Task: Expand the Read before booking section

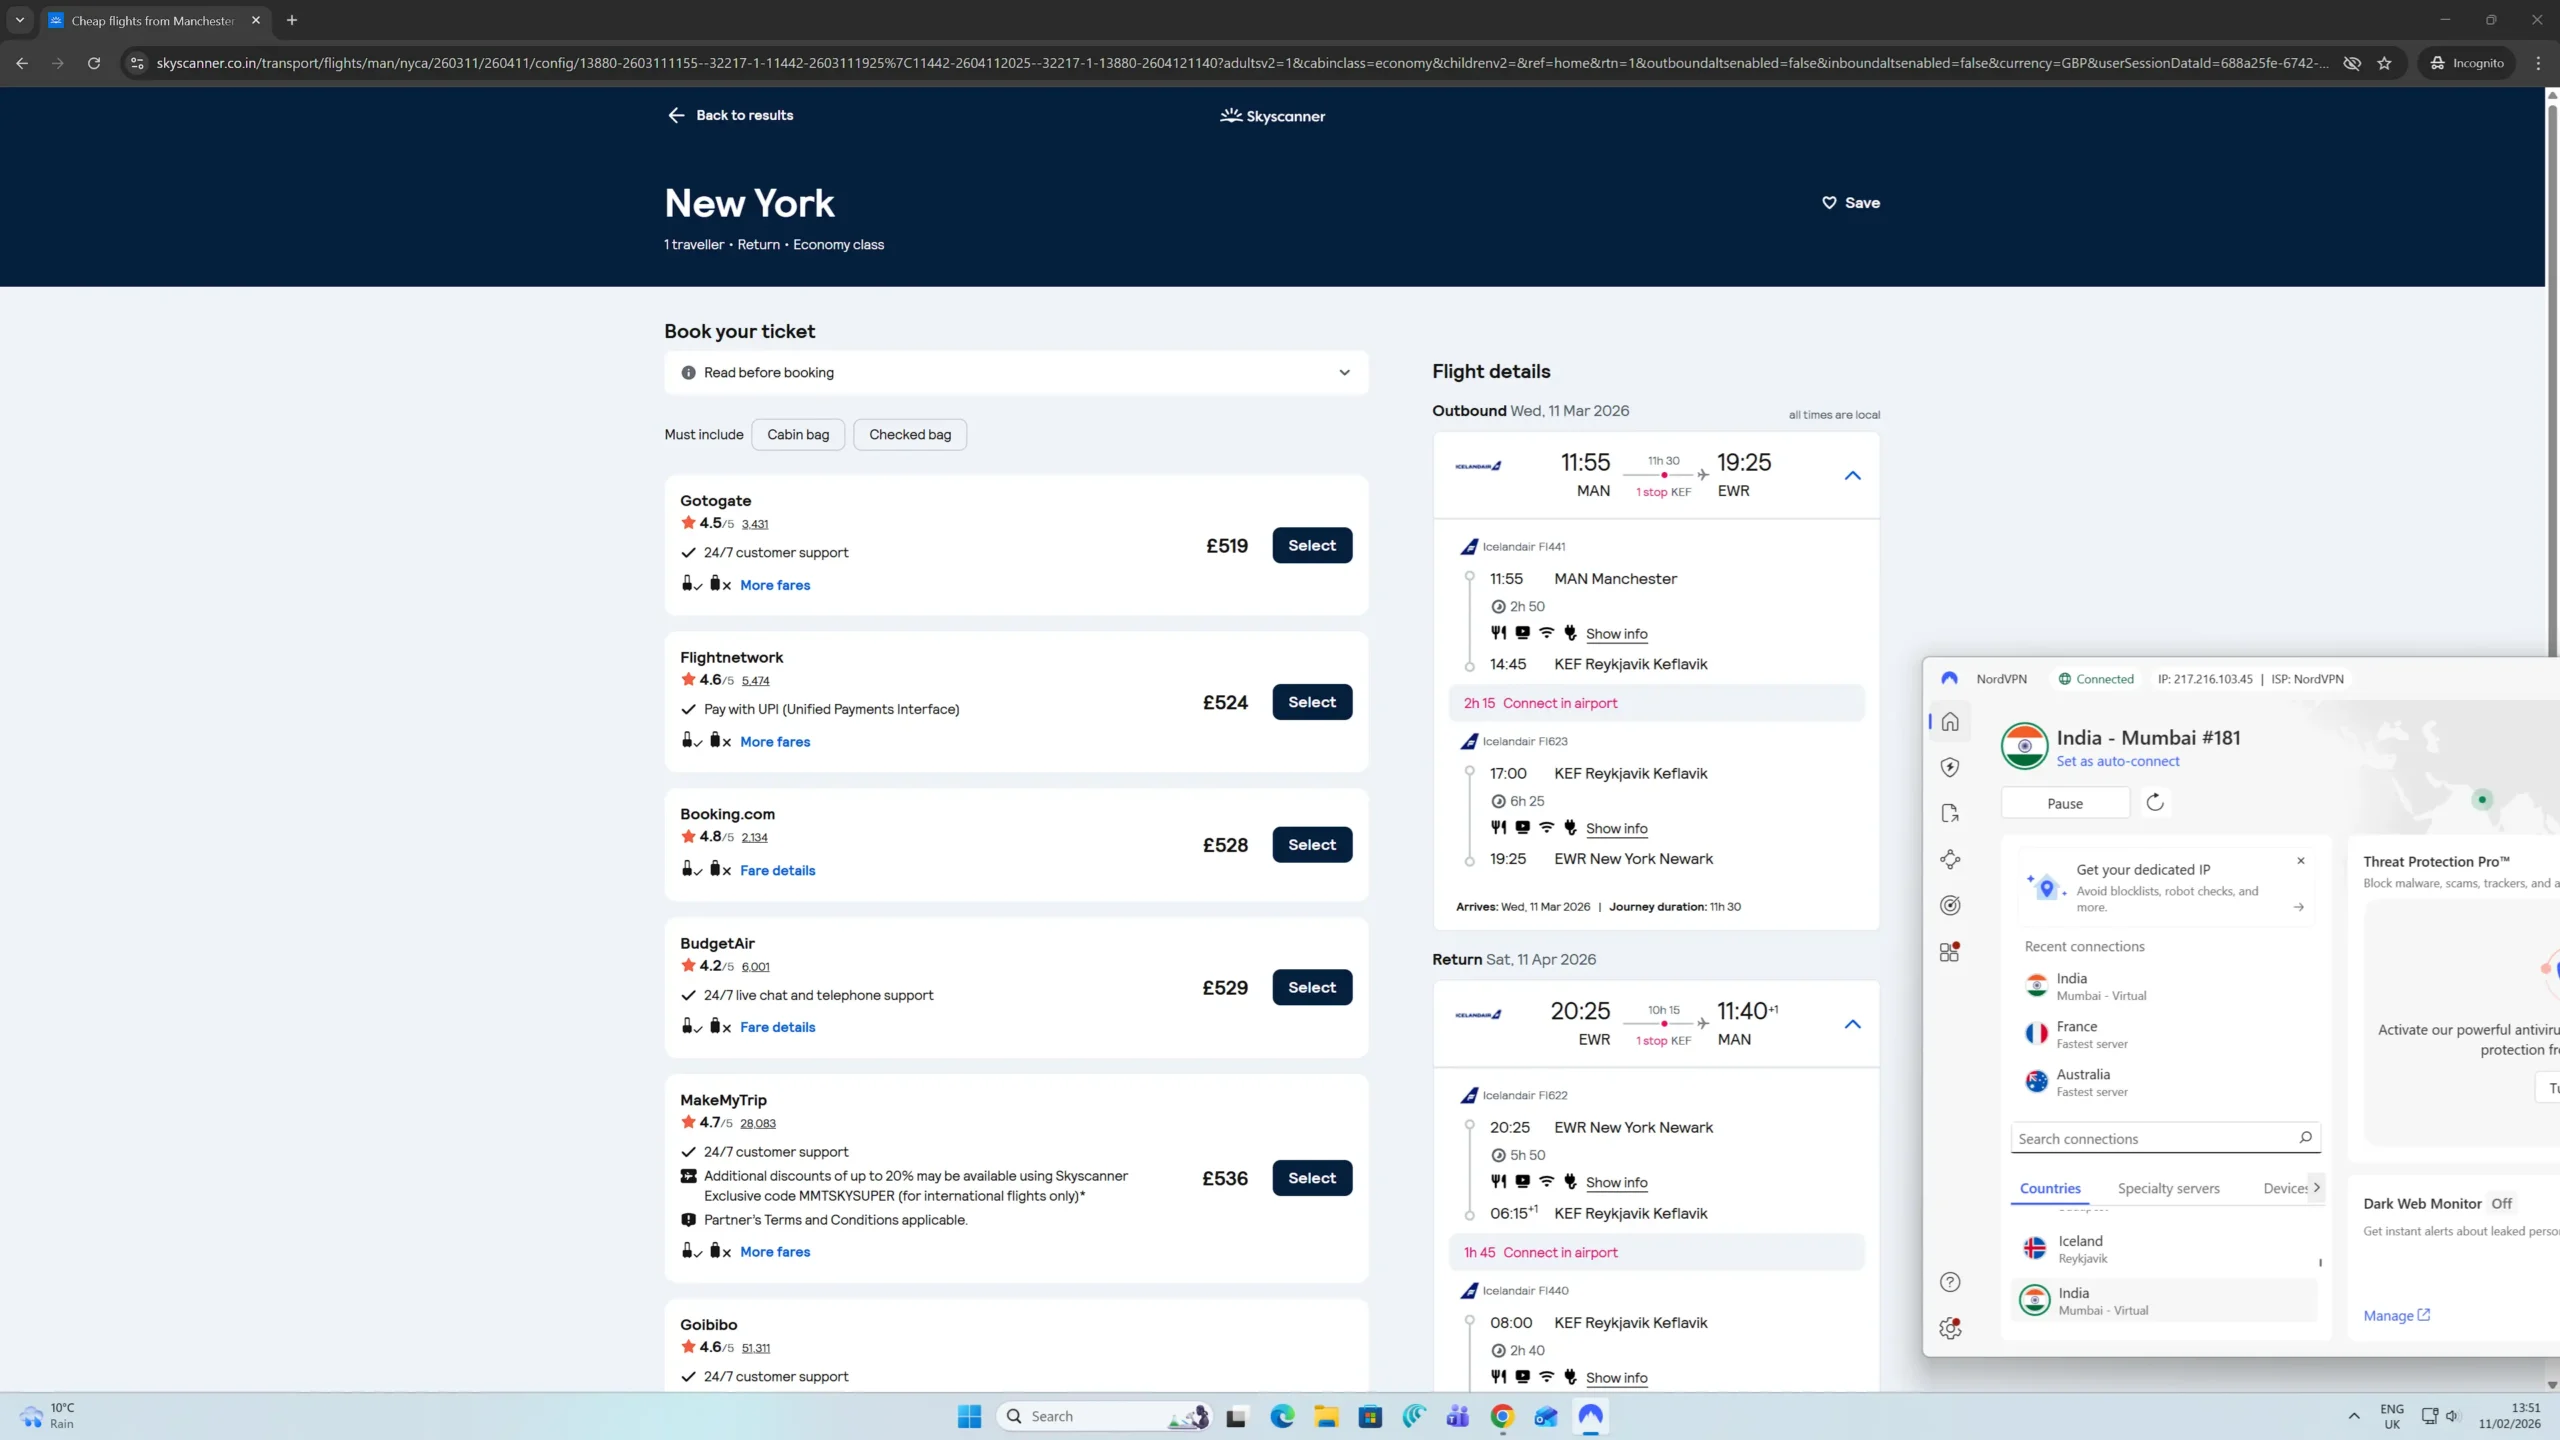Action: click(x=1015, y=372)
